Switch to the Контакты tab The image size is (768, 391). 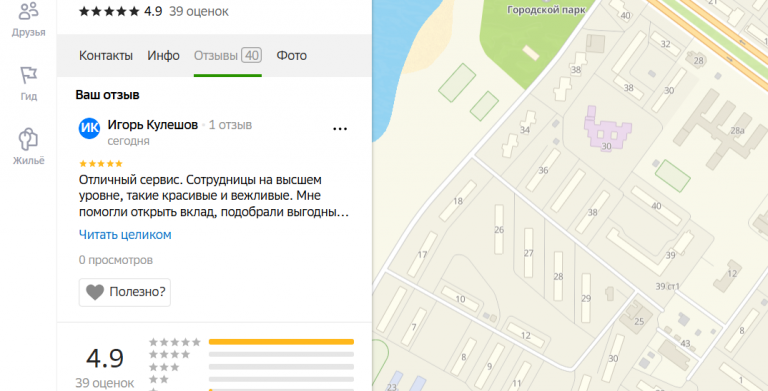pyautogui.click(x=106, y=55)
